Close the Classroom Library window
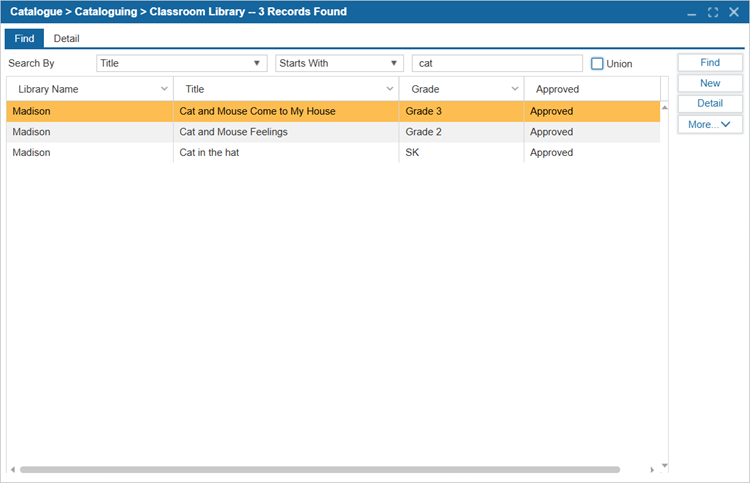 pos(734,12)
